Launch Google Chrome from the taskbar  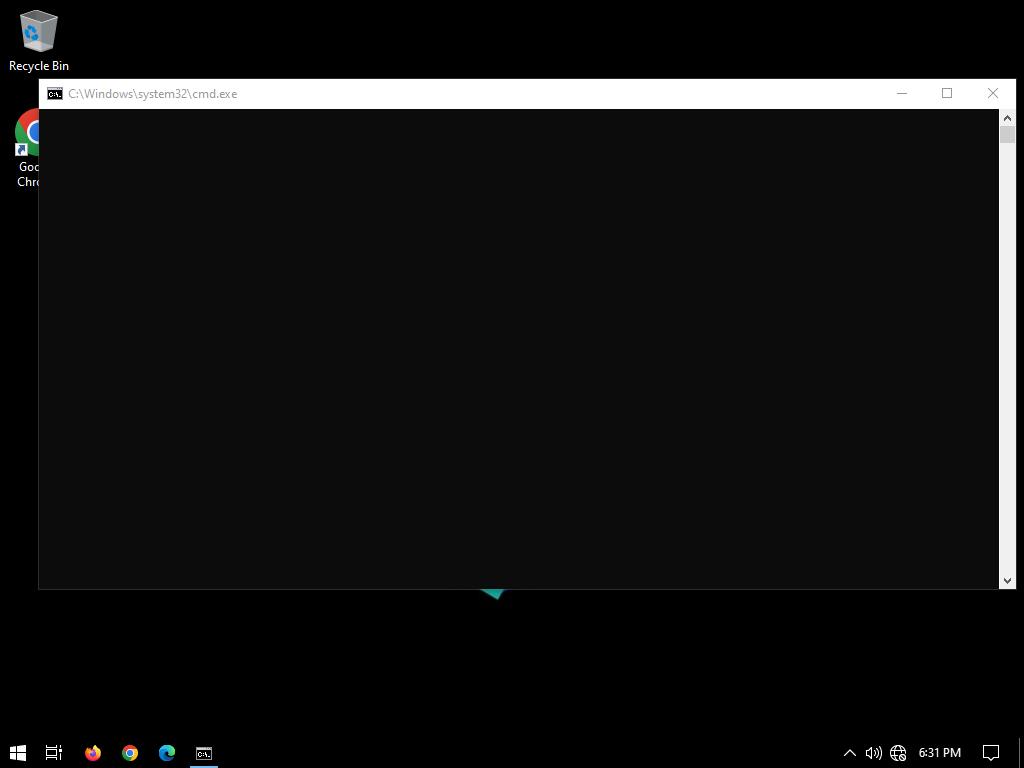[130, 752]
